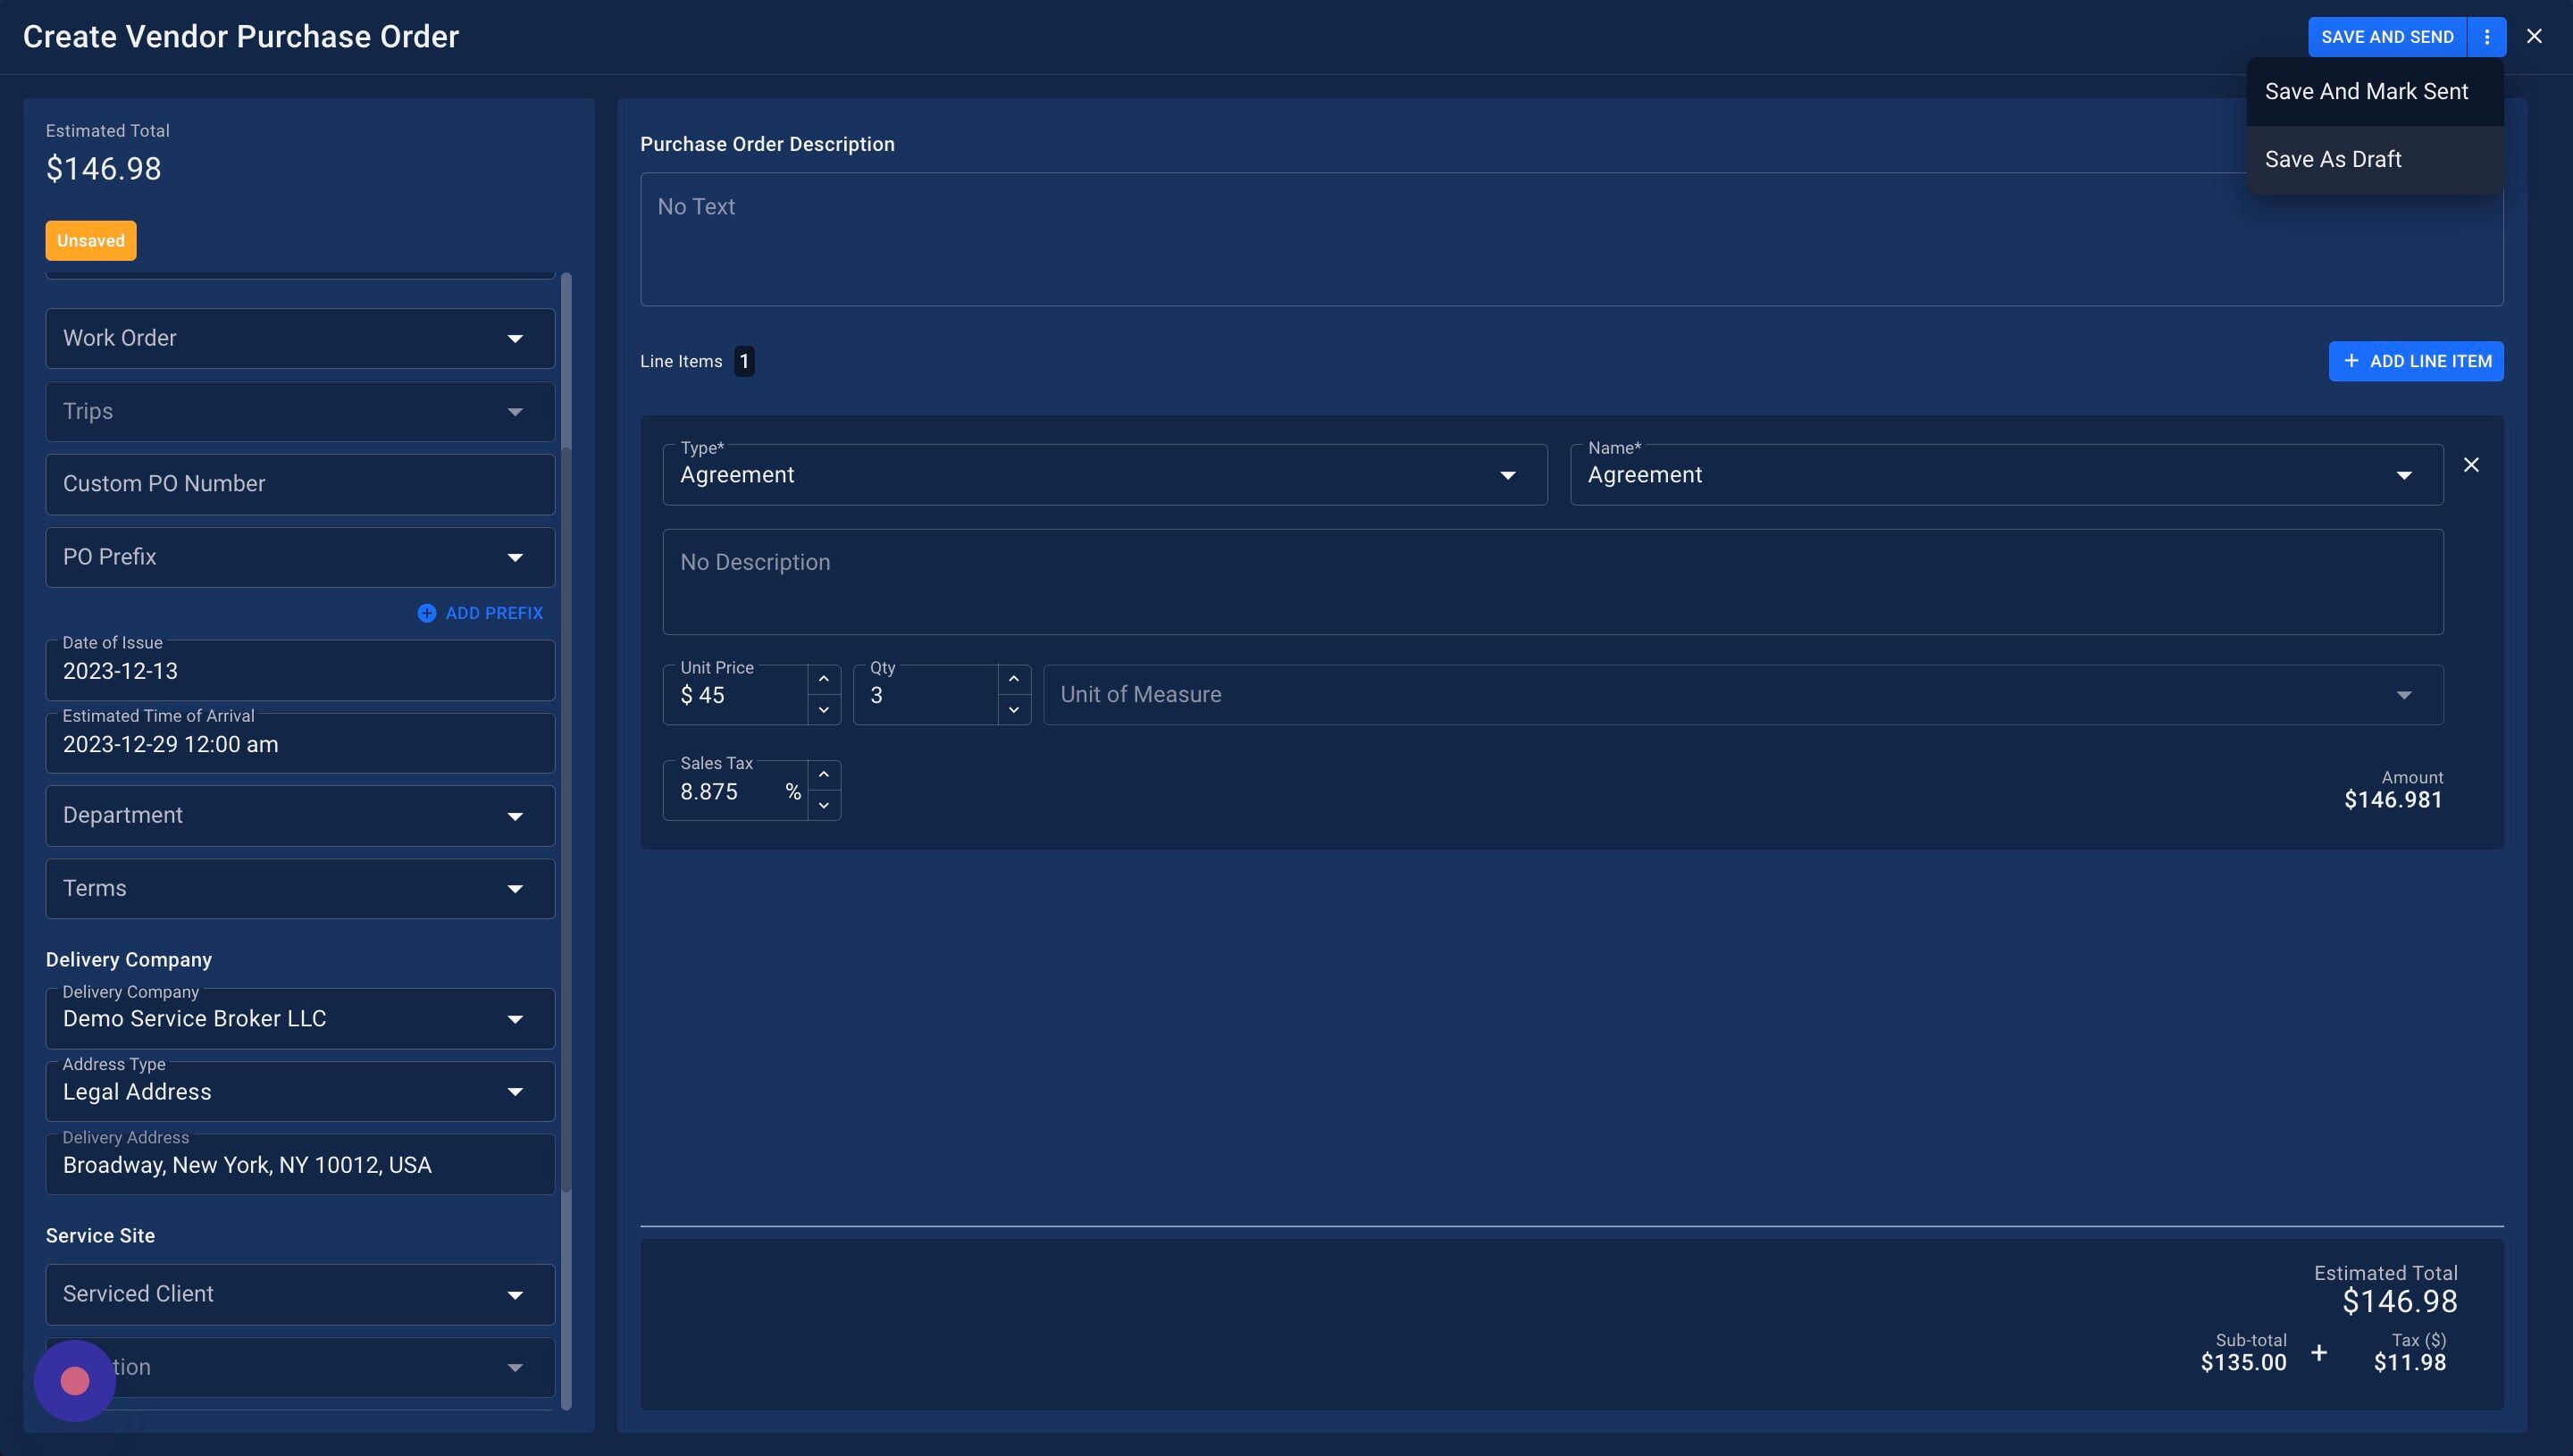This screenshot has width=2573, height=1456.
Task: Open the Unit of Measure dropdown
Action: tap(1742, 695)
